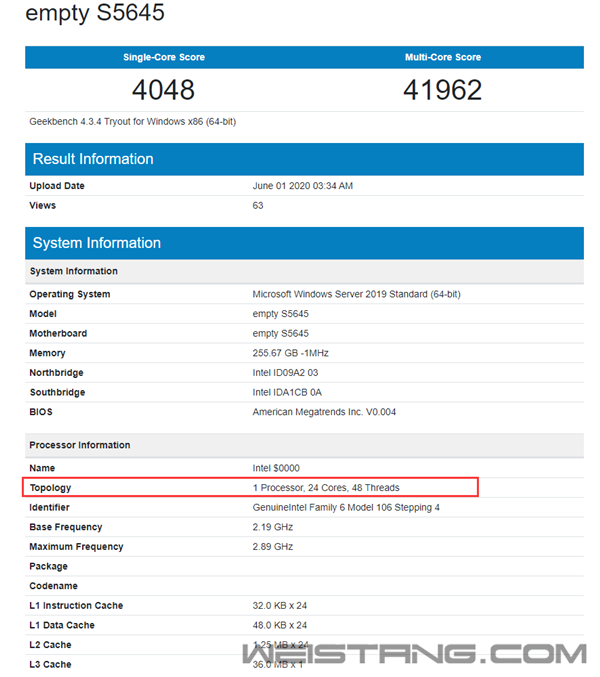Select the Maximum Frequency label
Image resolution: width=600 pixels, height=677 pixels.
[x=76, y=547]
